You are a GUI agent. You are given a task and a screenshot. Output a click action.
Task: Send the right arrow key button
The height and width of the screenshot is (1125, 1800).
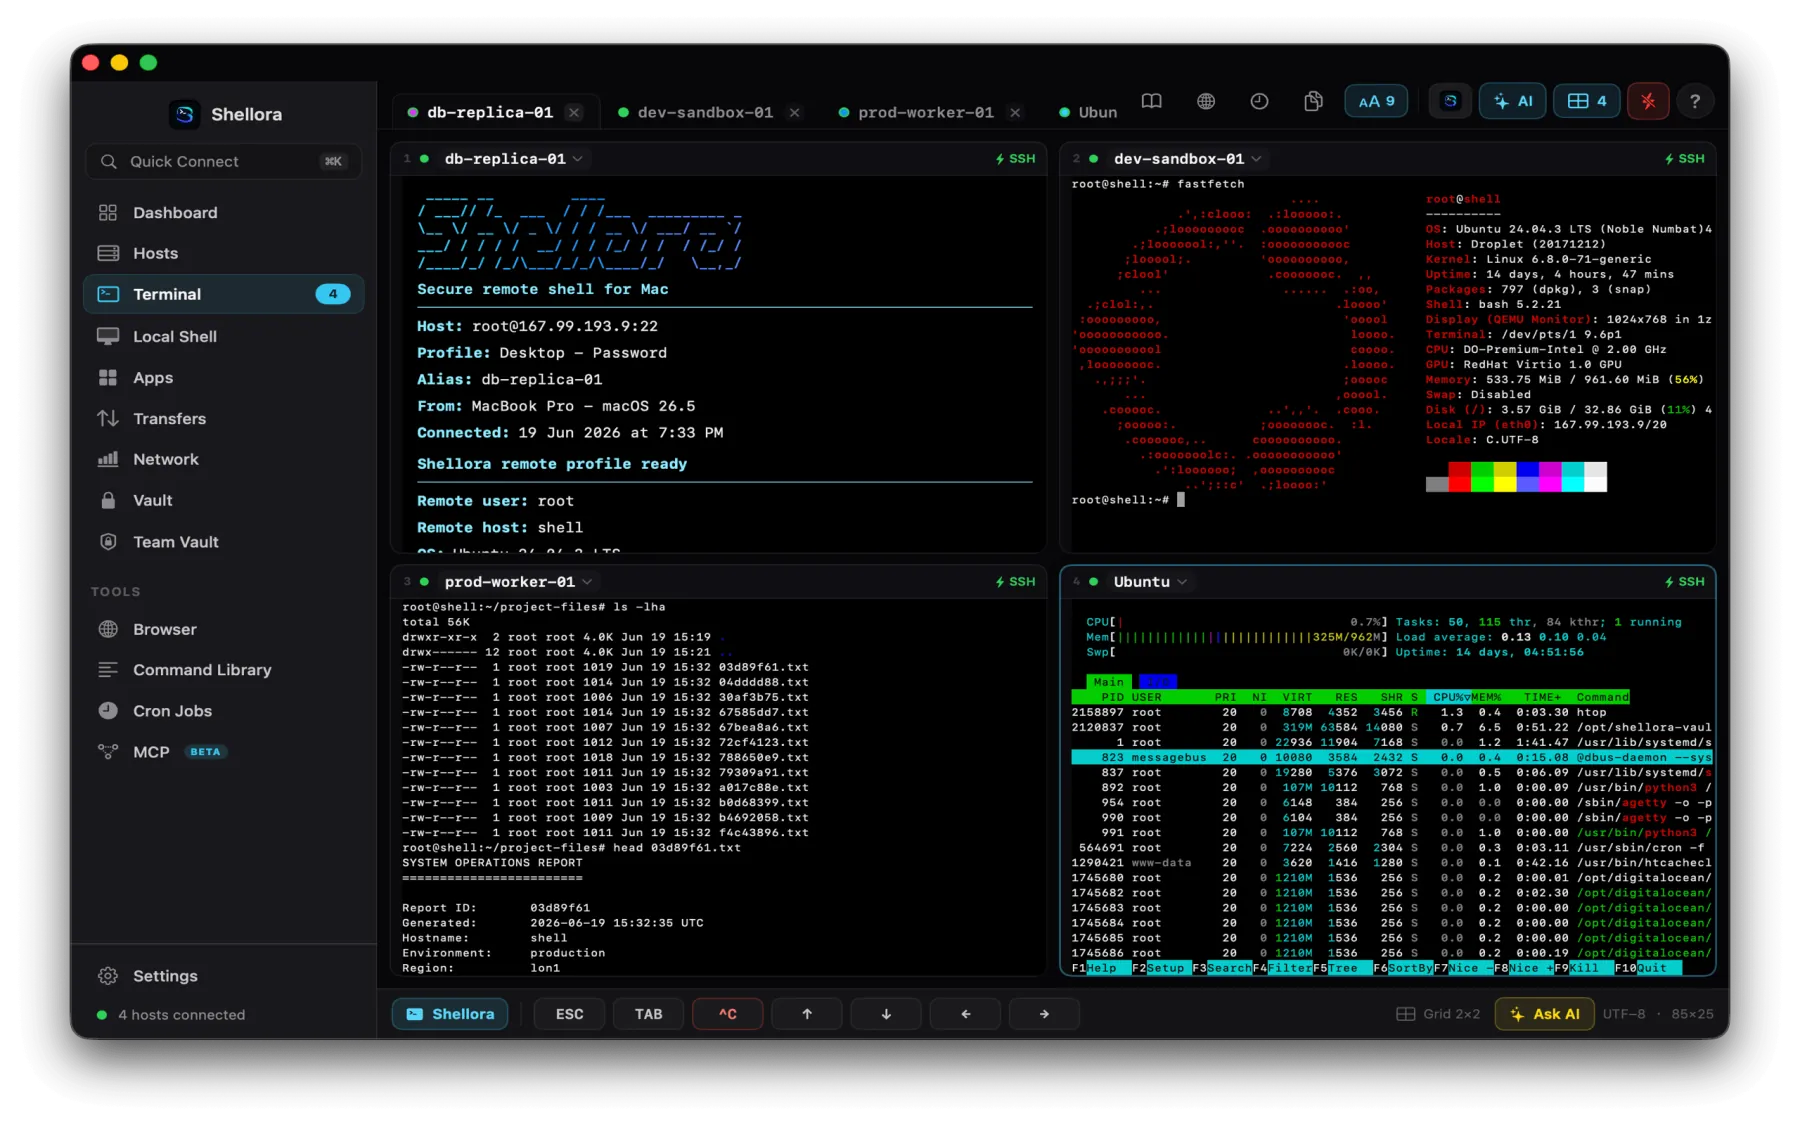tap(1044, 1014)
